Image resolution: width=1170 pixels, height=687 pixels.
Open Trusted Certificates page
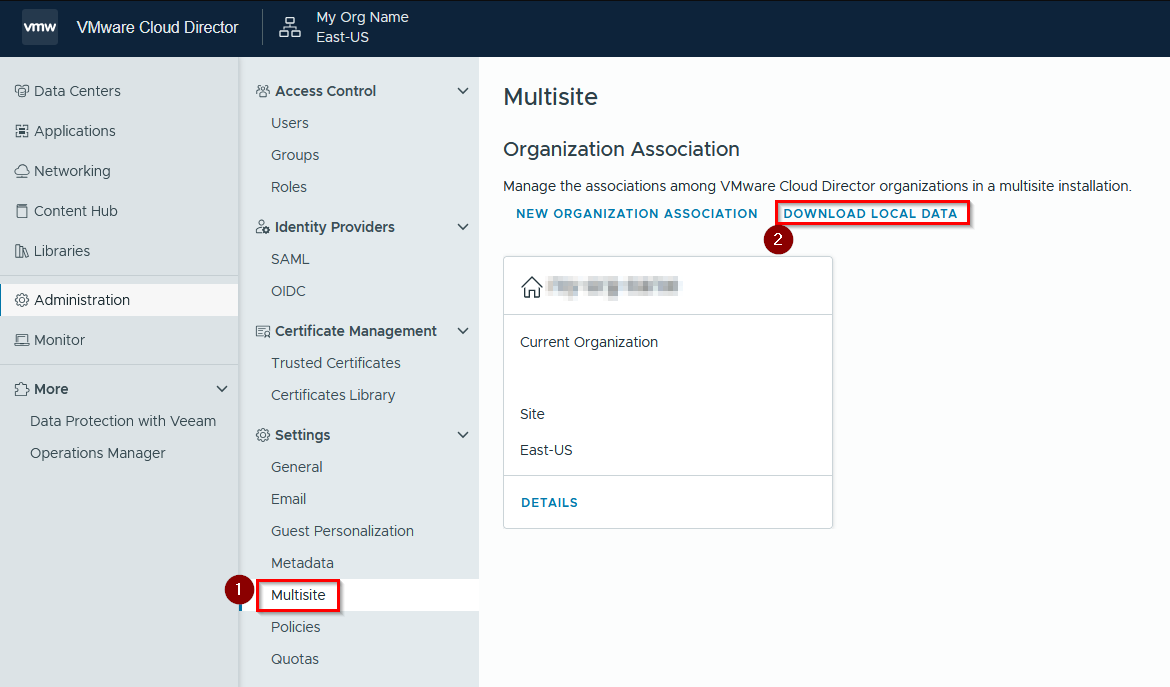coord(336,363)
